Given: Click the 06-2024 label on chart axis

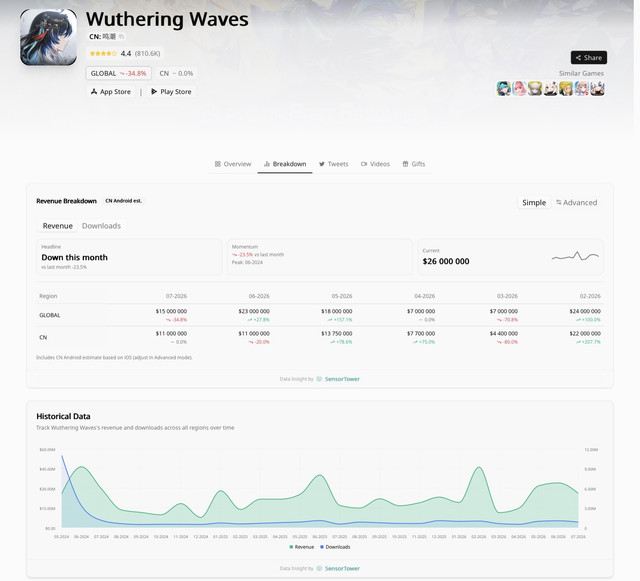Looking at the screenshot, I should click(x=81, y=536).
